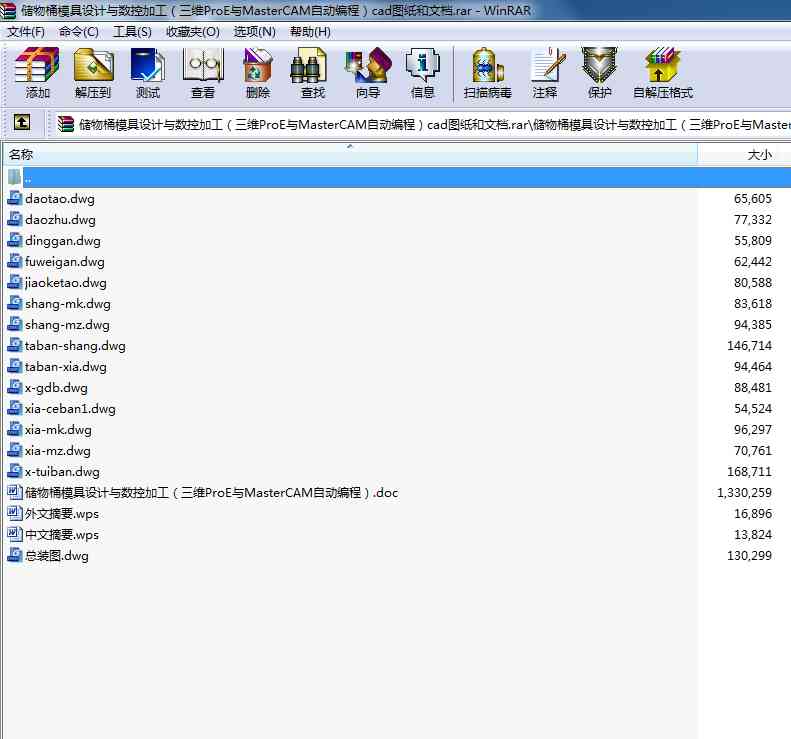Image resolution: width=791 pixels, height=739 pixels.
Task: Launch the 向导 (Wizard) tool
Action: [x=368, y=73]
